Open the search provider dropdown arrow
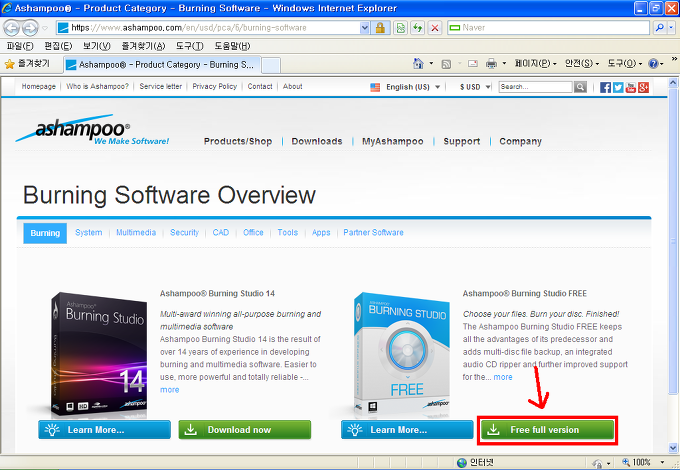The width and height of the screenshot is (680, 470). (x=671, y=28)
